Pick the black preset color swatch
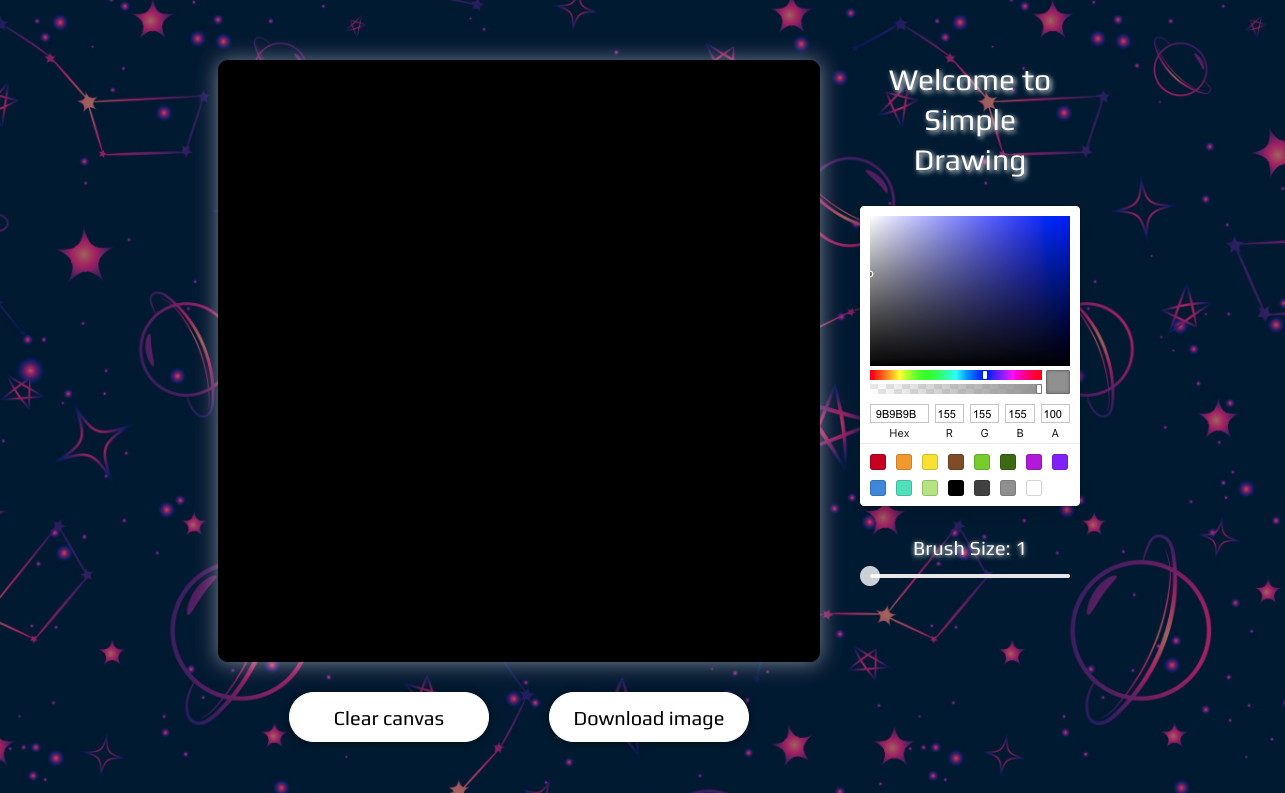Screen dimensions: 1285x793 [956, 488]
